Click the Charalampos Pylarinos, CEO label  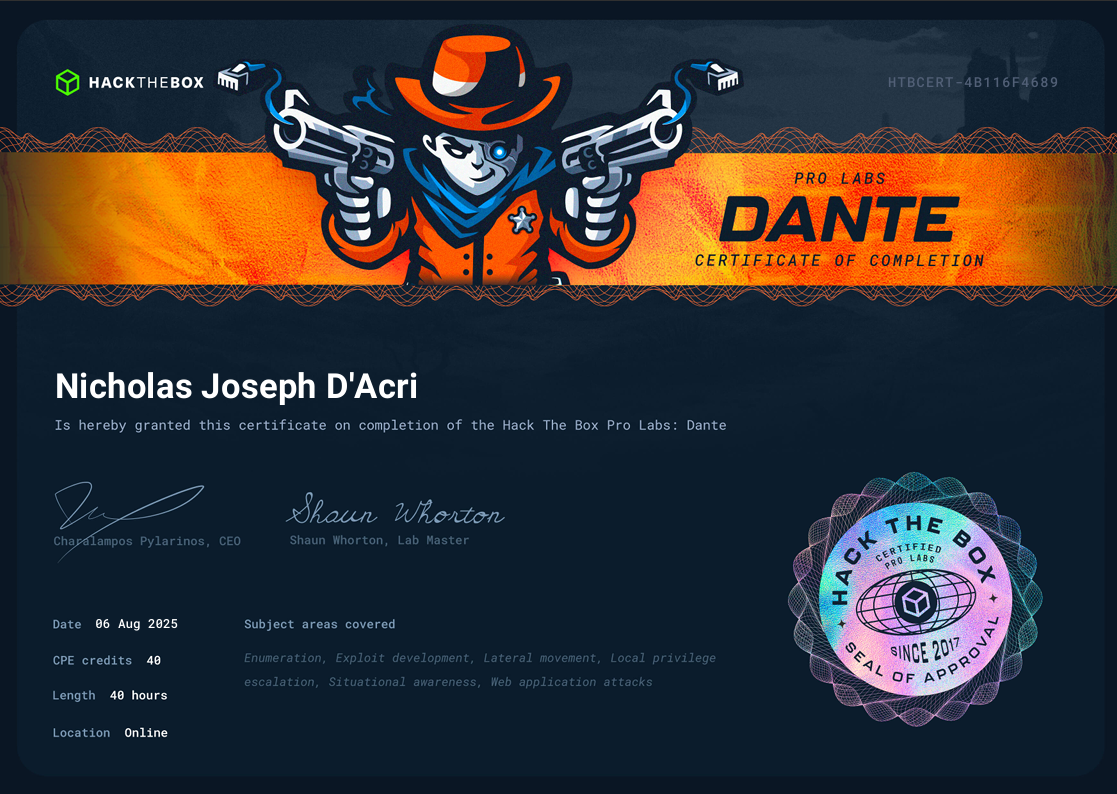[147, 541]
